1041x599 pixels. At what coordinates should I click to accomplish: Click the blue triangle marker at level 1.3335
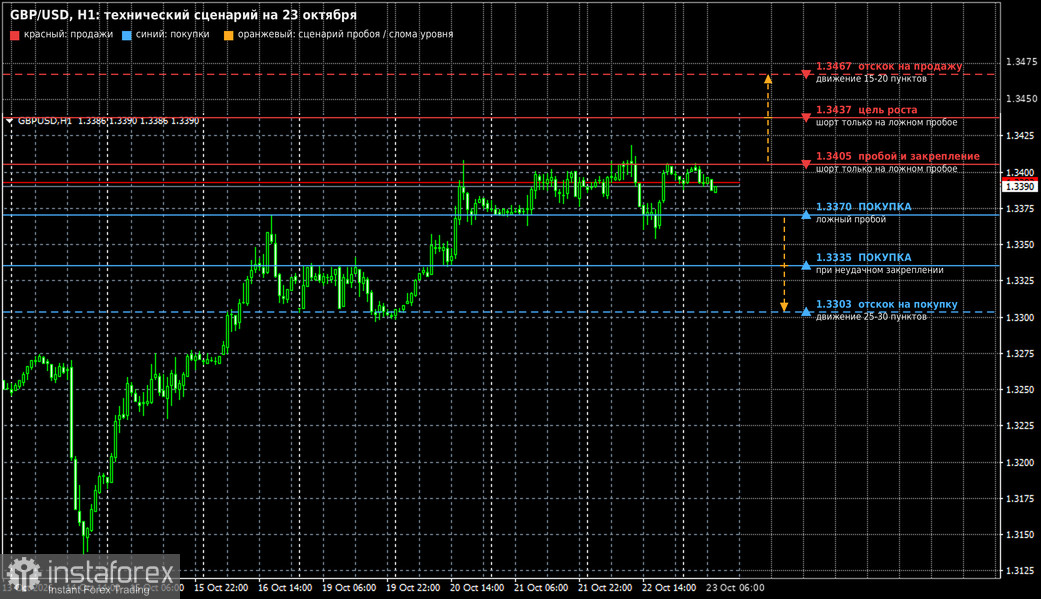point(806,266)
